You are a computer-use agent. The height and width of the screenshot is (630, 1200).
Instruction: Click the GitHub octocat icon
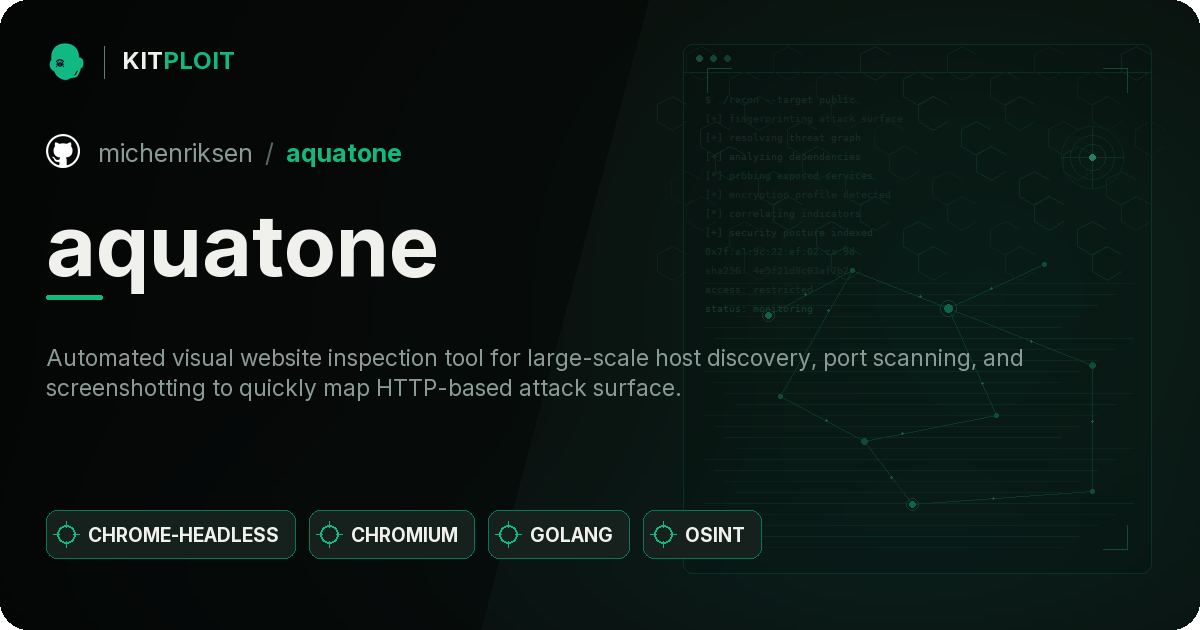[x=63, y=152]
